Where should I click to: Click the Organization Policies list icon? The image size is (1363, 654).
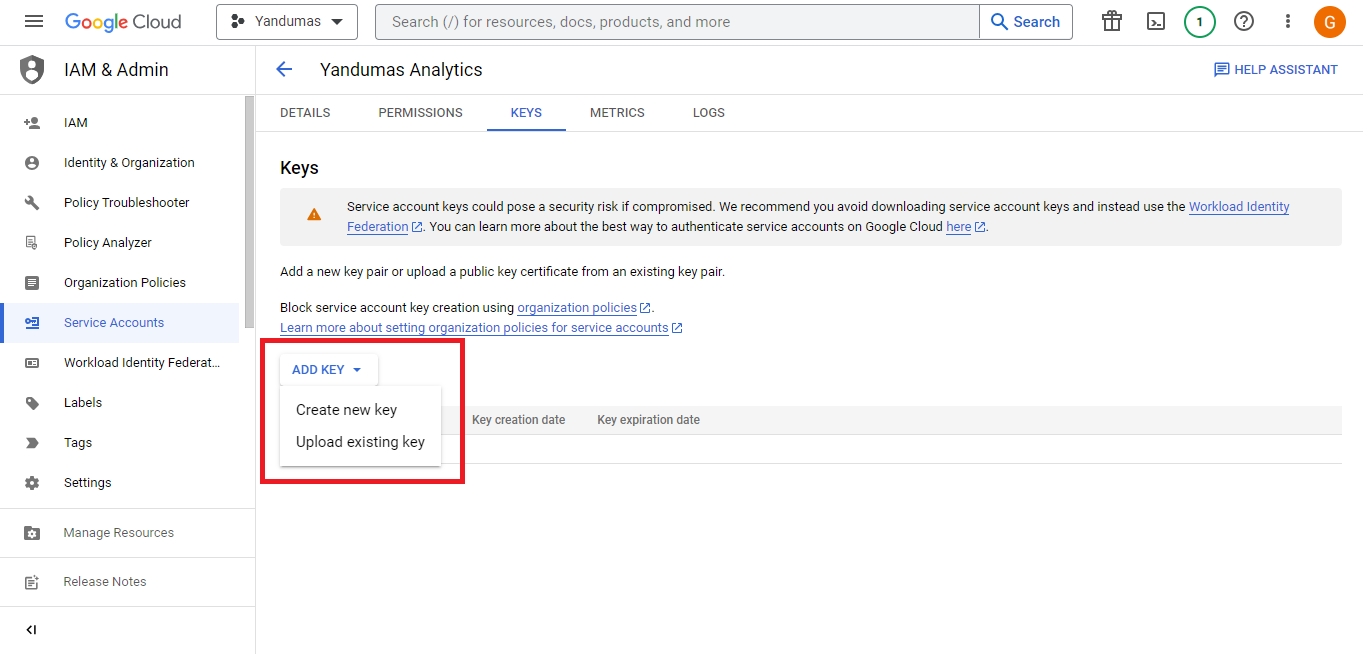(x=32, y=283)
